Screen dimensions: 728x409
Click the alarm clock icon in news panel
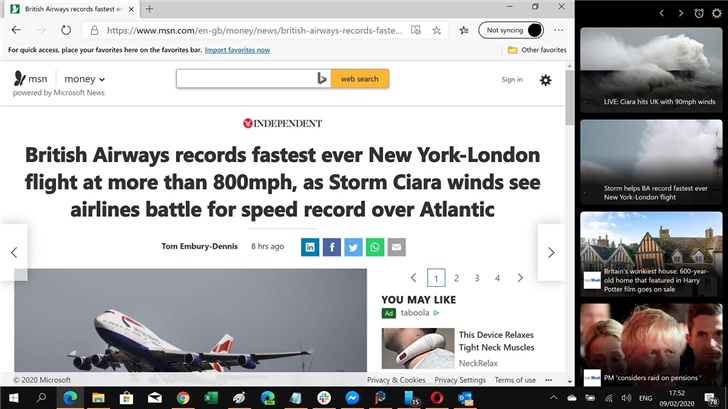(x=699, y=13)
